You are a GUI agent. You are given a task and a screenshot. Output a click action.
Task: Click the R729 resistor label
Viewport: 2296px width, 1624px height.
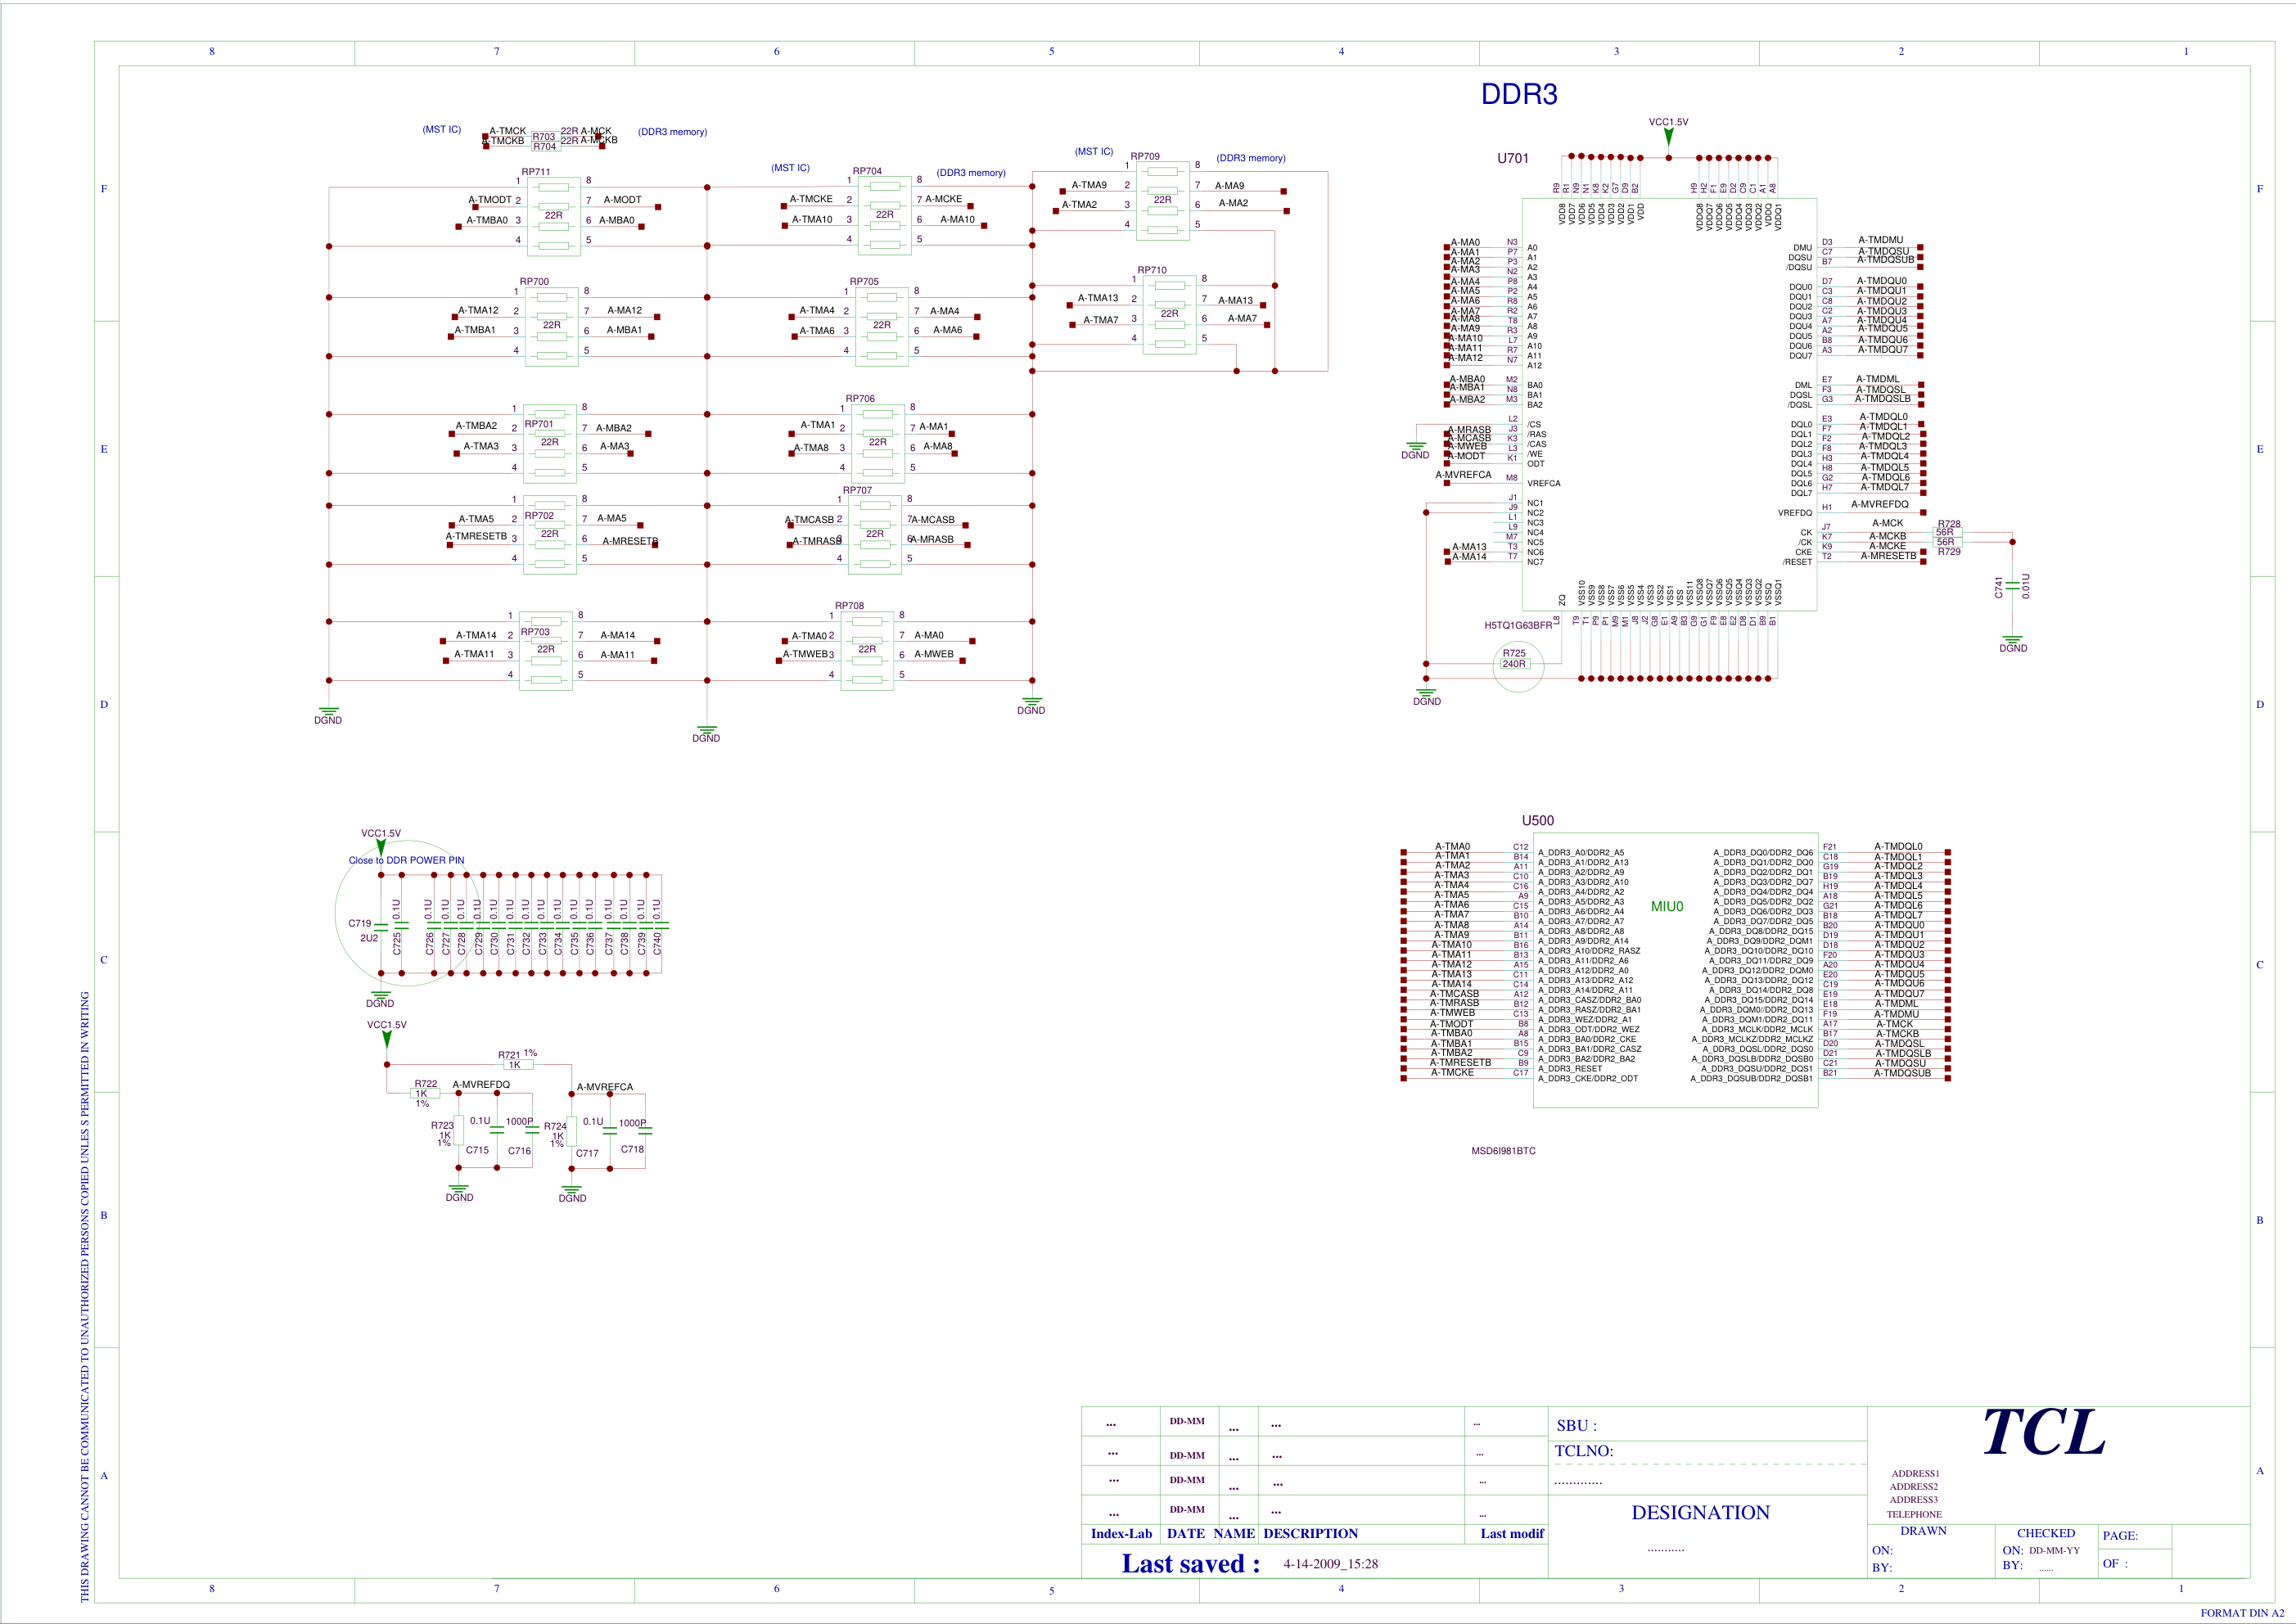(x=1949, y=552)
